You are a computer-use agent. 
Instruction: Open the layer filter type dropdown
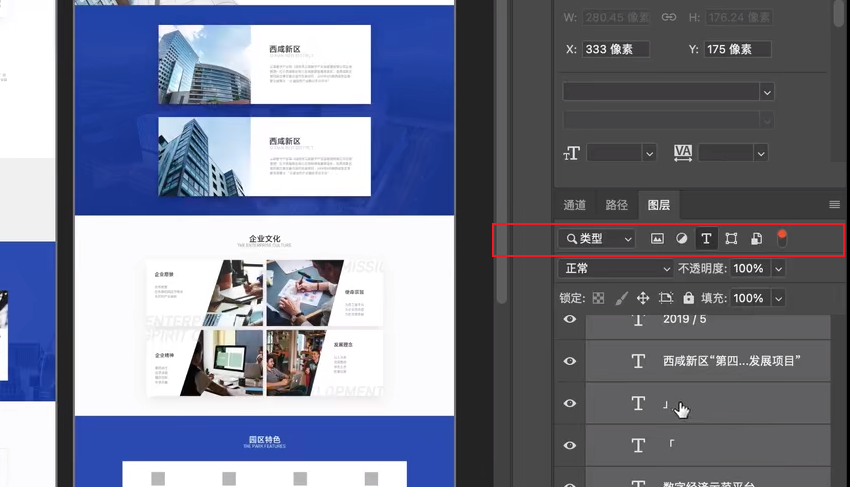(597, 239)
